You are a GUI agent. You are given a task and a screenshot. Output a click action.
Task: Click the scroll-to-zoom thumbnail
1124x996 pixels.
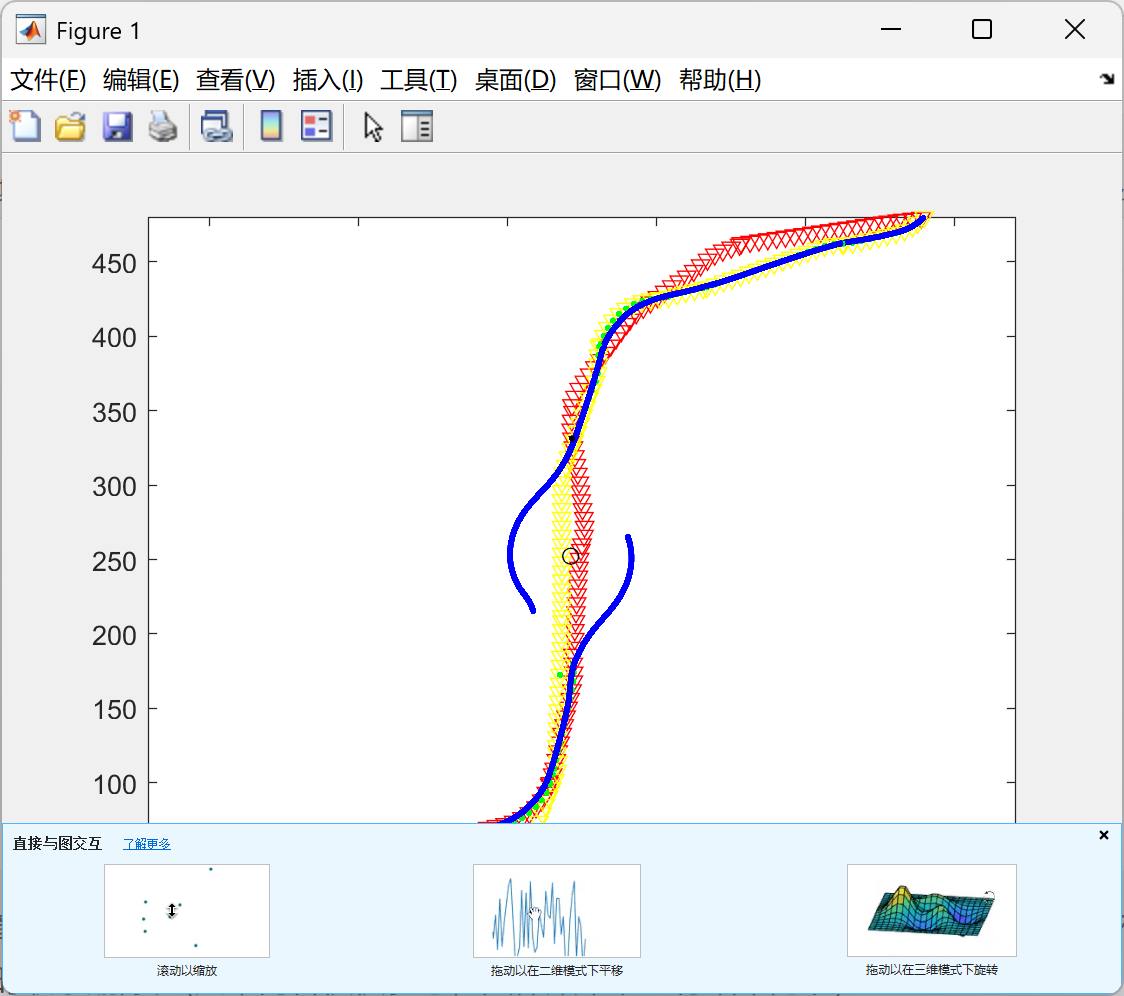187,911
